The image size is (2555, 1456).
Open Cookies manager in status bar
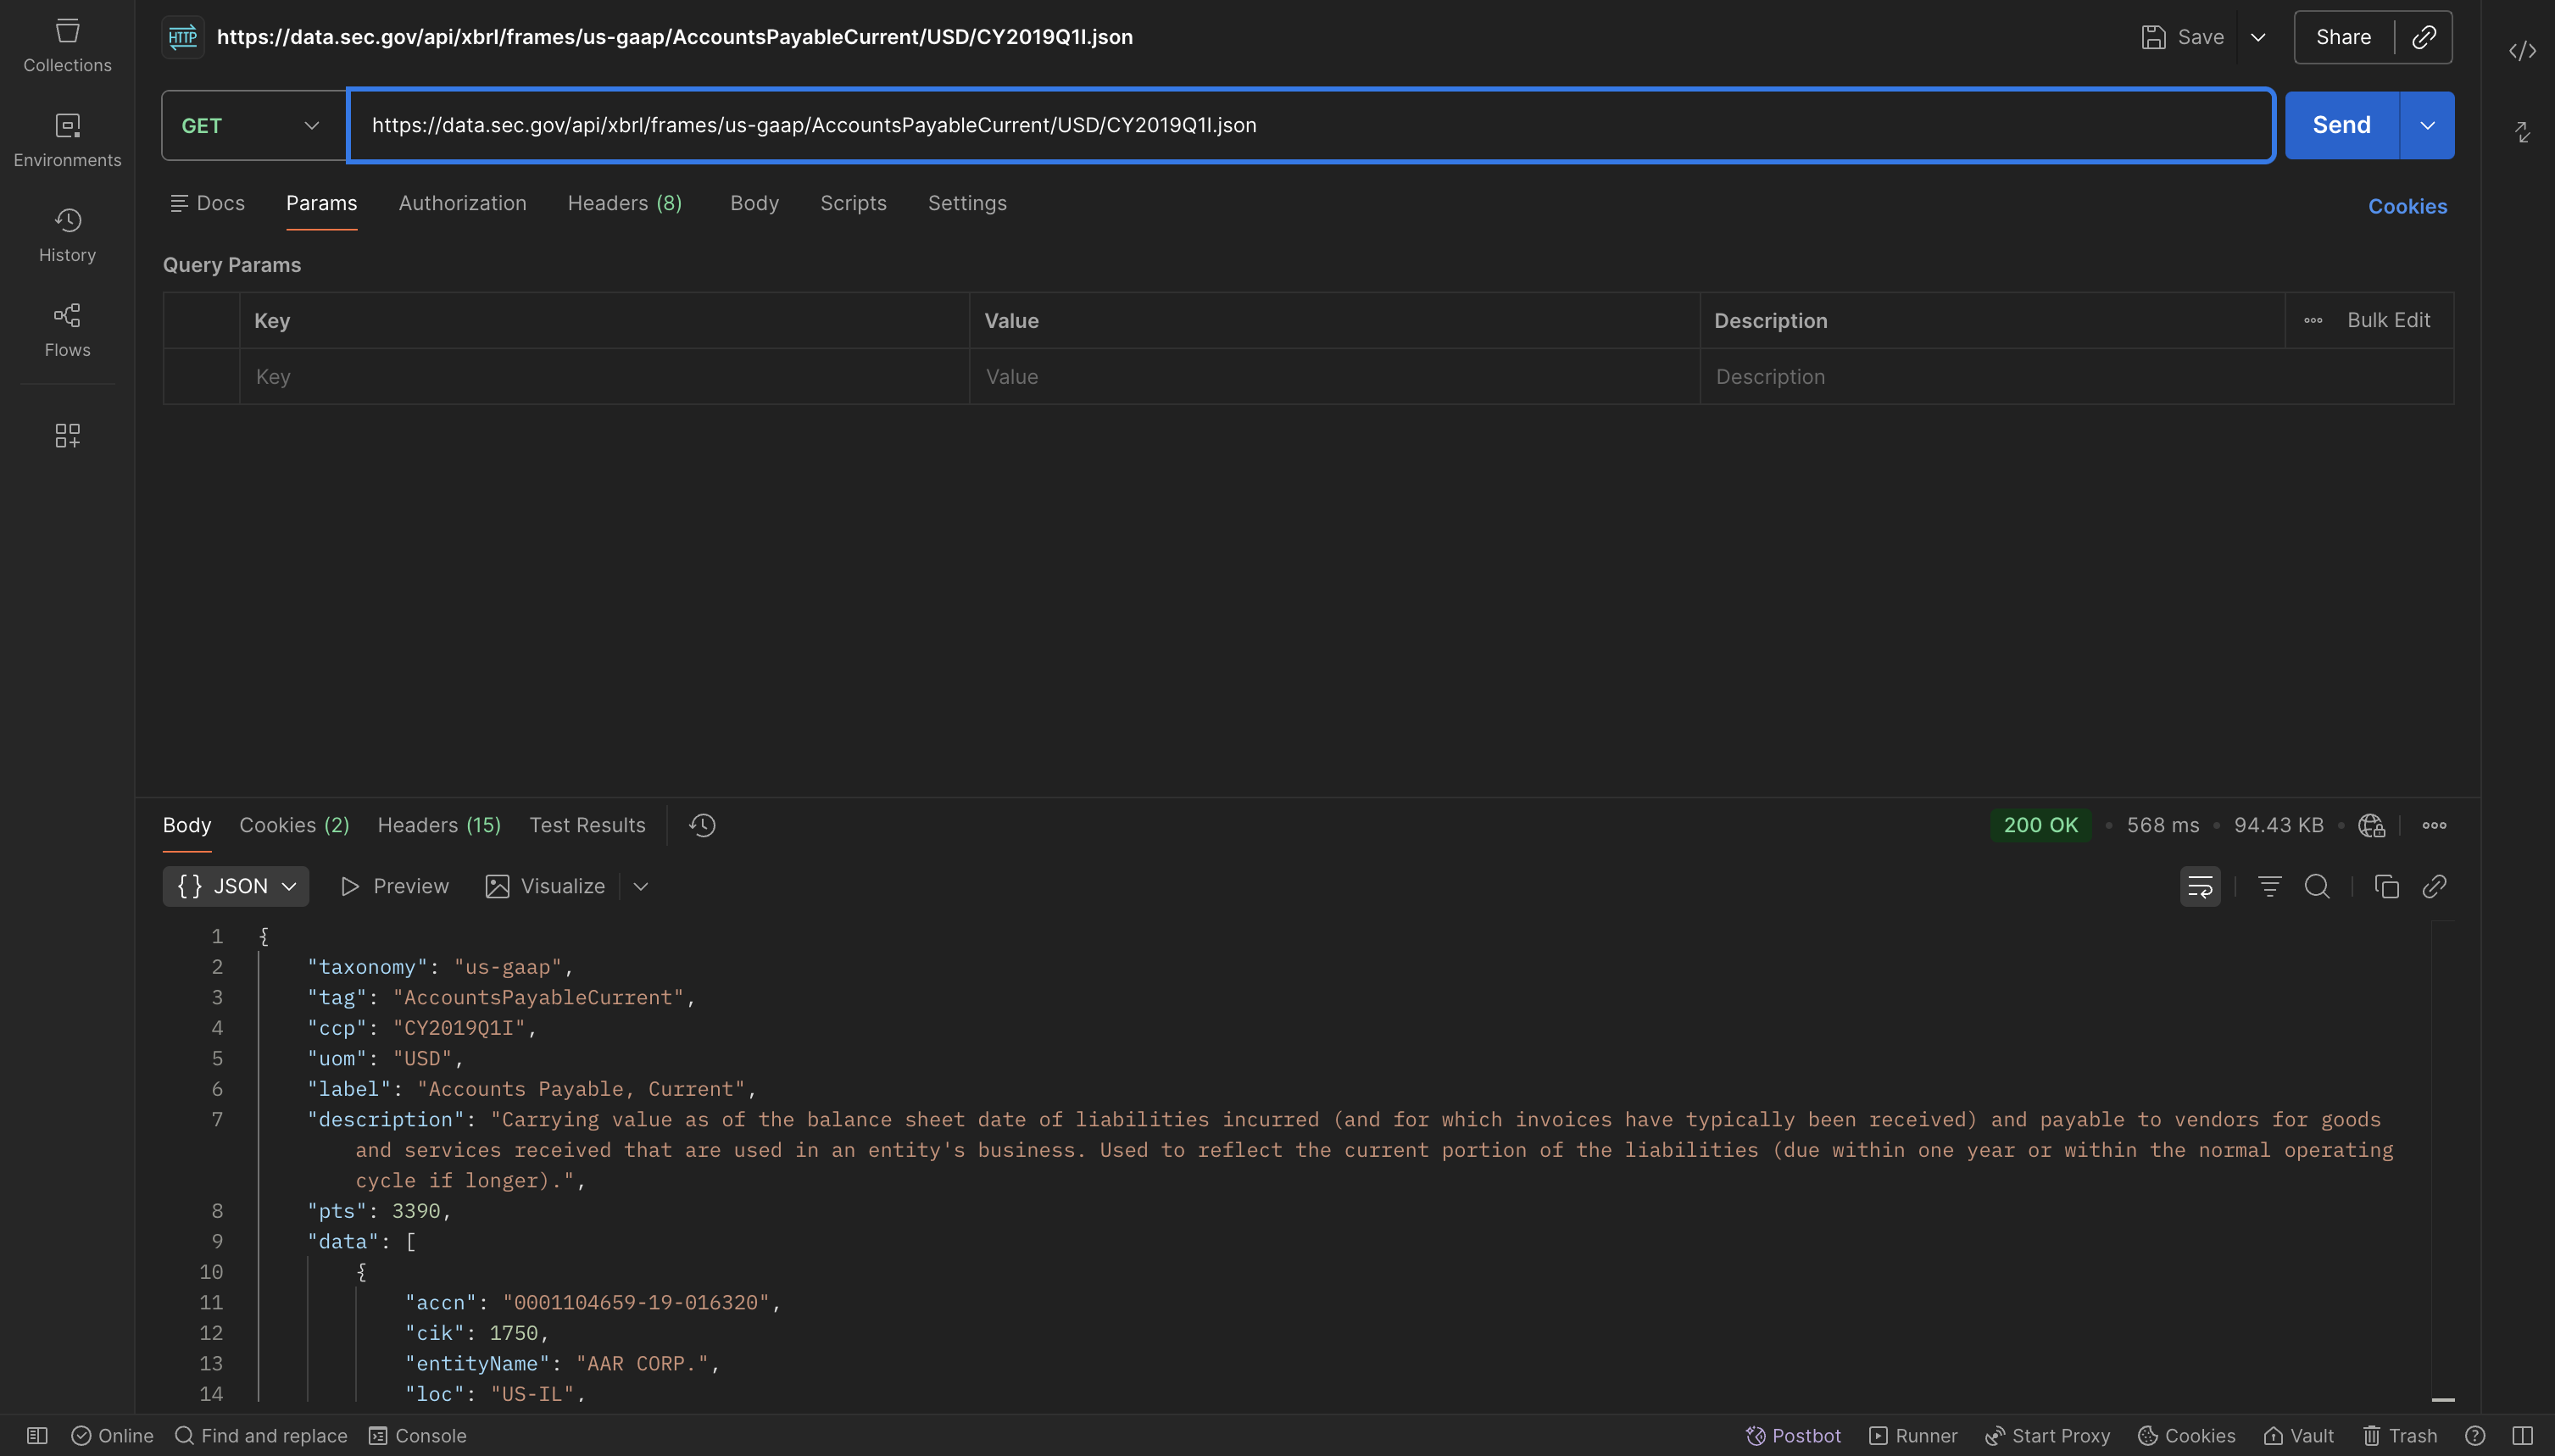click(x=2186, y=1435)
